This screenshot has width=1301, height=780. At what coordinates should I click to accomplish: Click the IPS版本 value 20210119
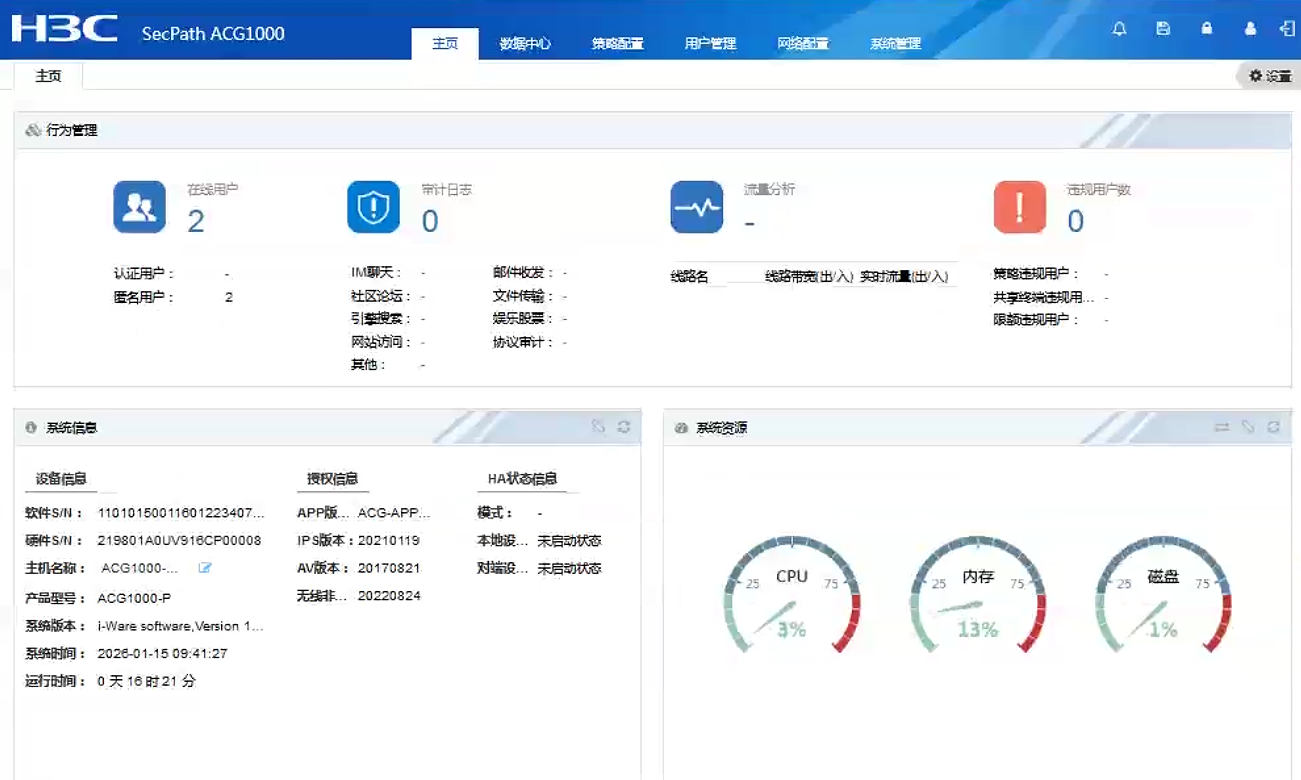(389, 541)
